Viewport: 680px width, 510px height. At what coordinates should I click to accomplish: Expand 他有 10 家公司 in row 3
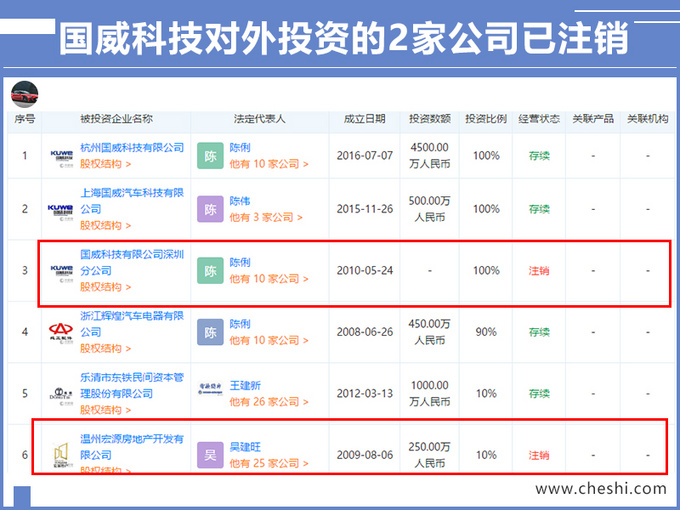(269, 279)
